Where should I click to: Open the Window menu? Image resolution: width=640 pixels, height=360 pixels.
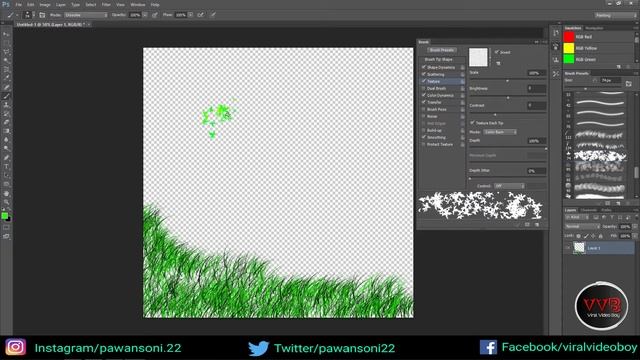(x=138, y=4)
